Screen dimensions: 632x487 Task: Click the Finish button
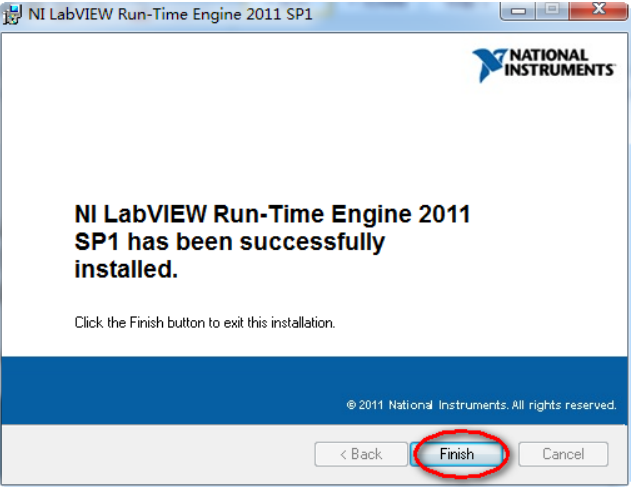click(457, 454)
